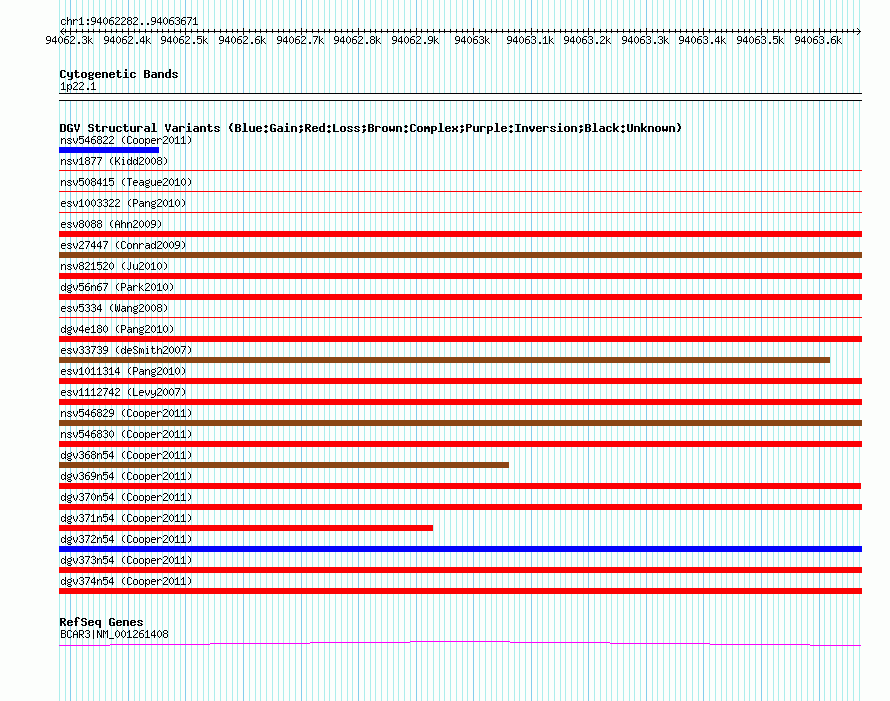The height and width of the screenshot is (701, 890).
Task: Click the esv8088 red loss bar
Action: [x=460, y=234]
